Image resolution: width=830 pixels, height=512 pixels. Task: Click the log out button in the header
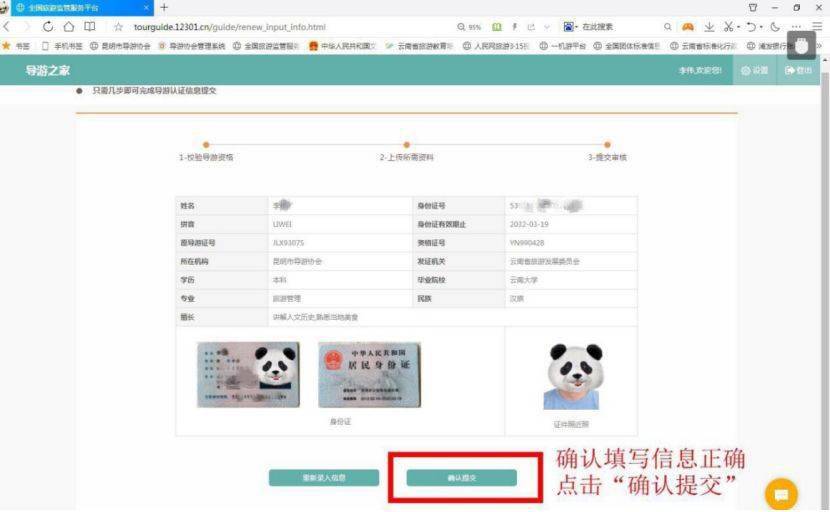point(798,70)
